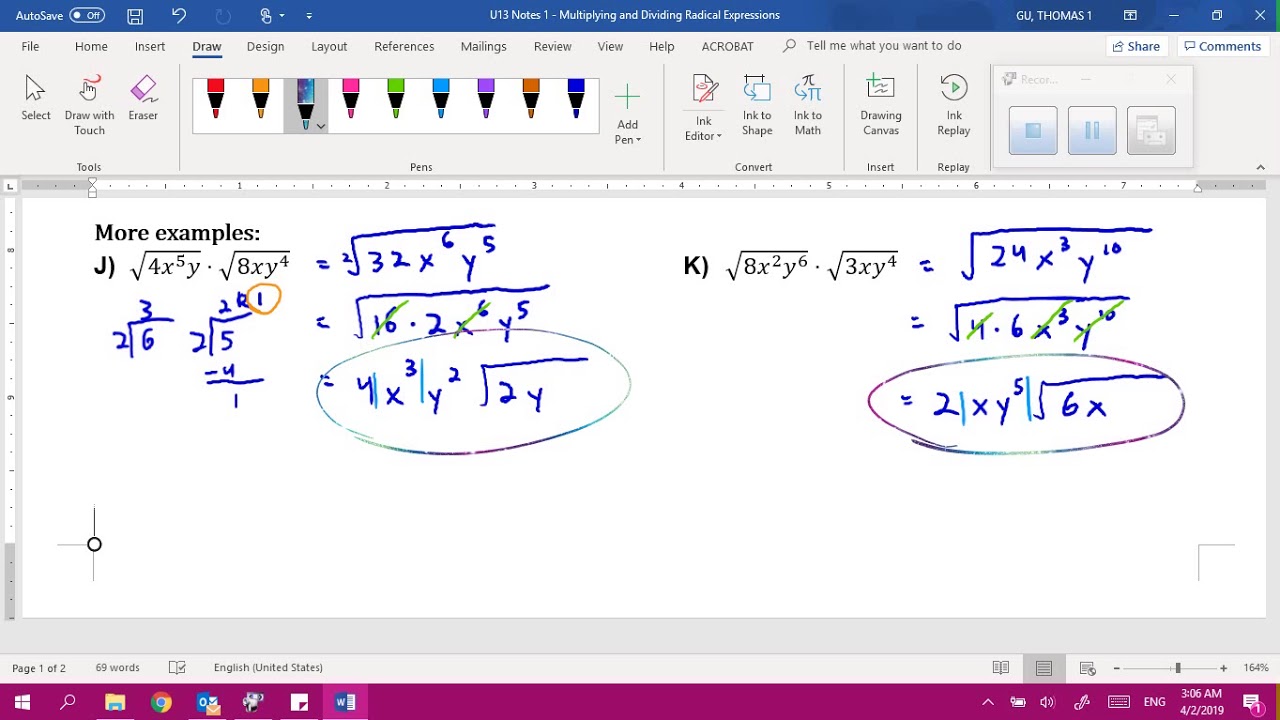Stop the screen recording
This screenshot has width=1280, height=720.
click(1033, 130)
